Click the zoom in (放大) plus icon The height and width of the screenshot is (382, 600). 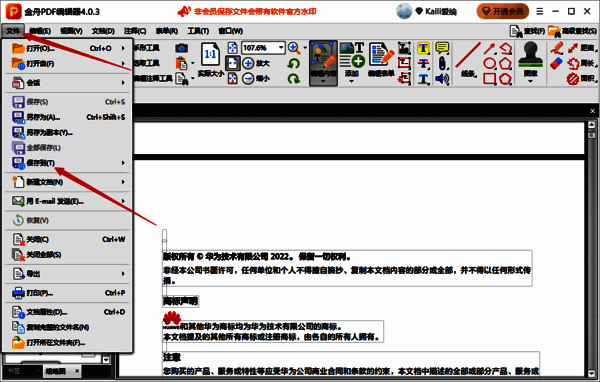pos(248,63)
